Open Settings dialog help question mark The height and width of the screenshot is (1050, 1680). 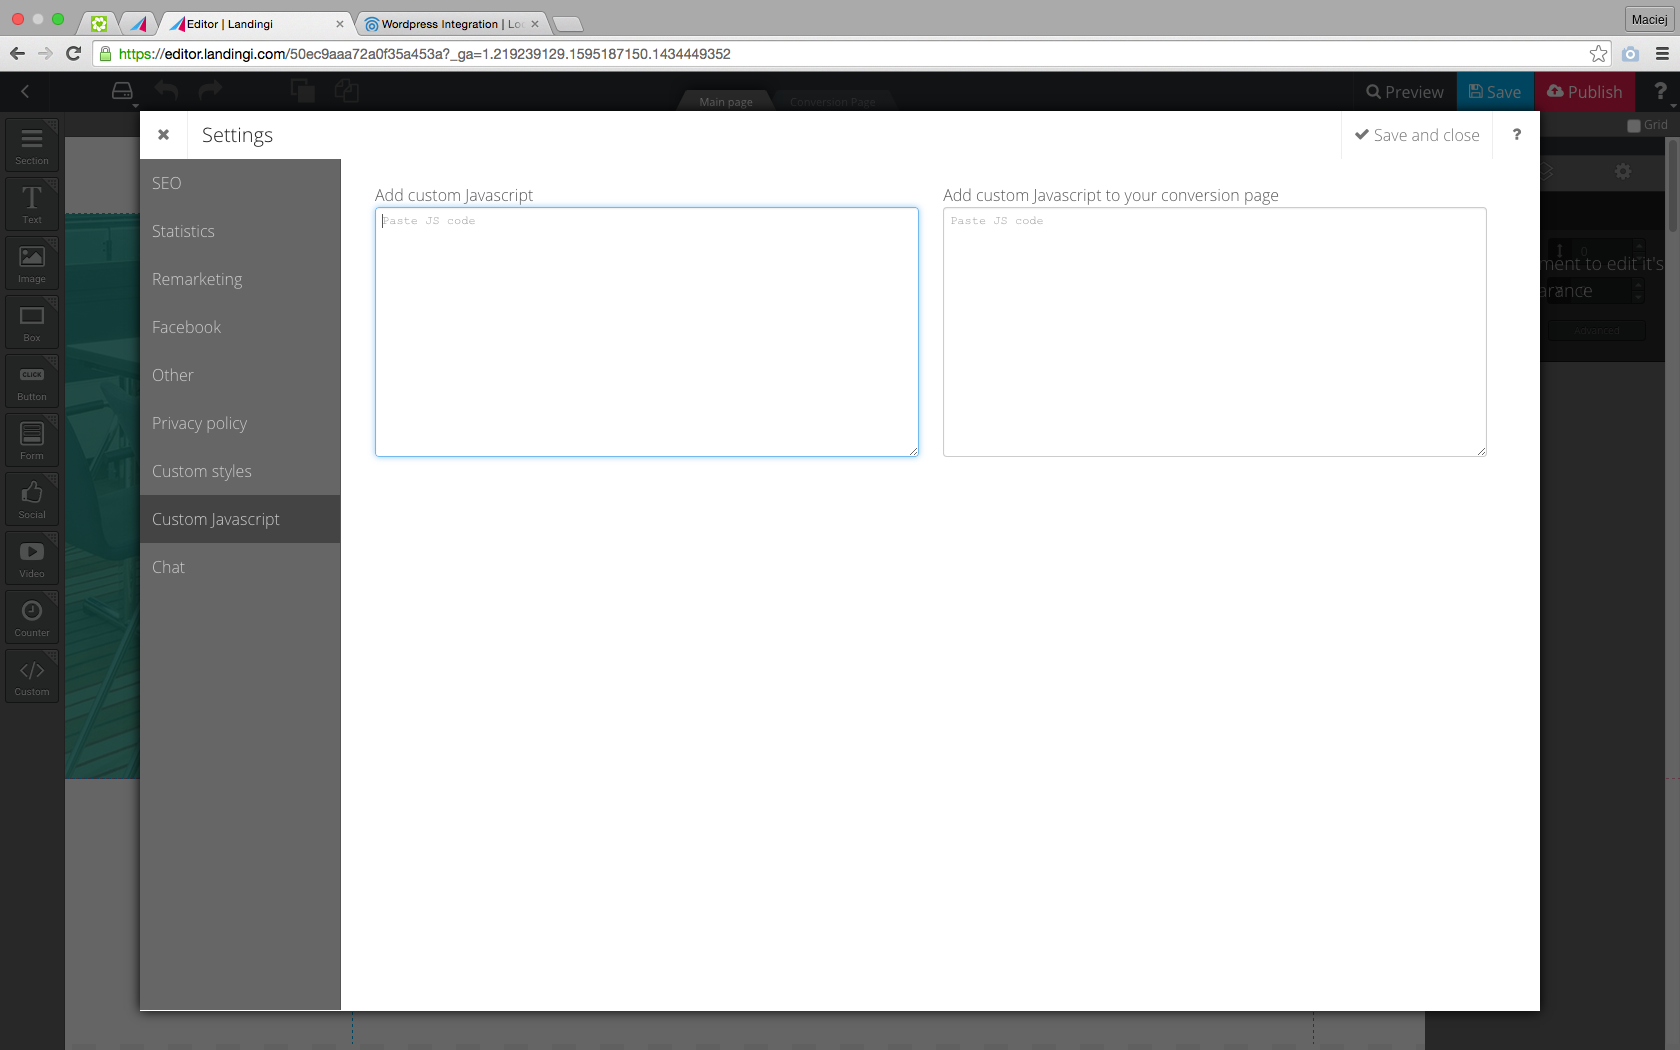click(x=1516, y=134)
